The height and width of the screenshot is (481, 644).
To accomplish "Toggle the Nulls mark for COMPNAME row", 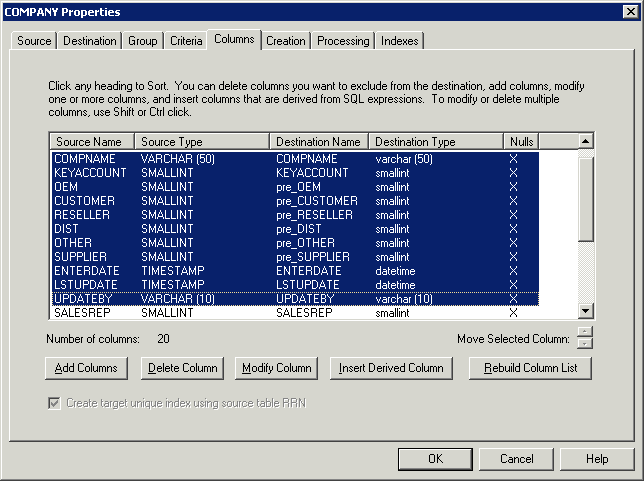I will (514, 159).
